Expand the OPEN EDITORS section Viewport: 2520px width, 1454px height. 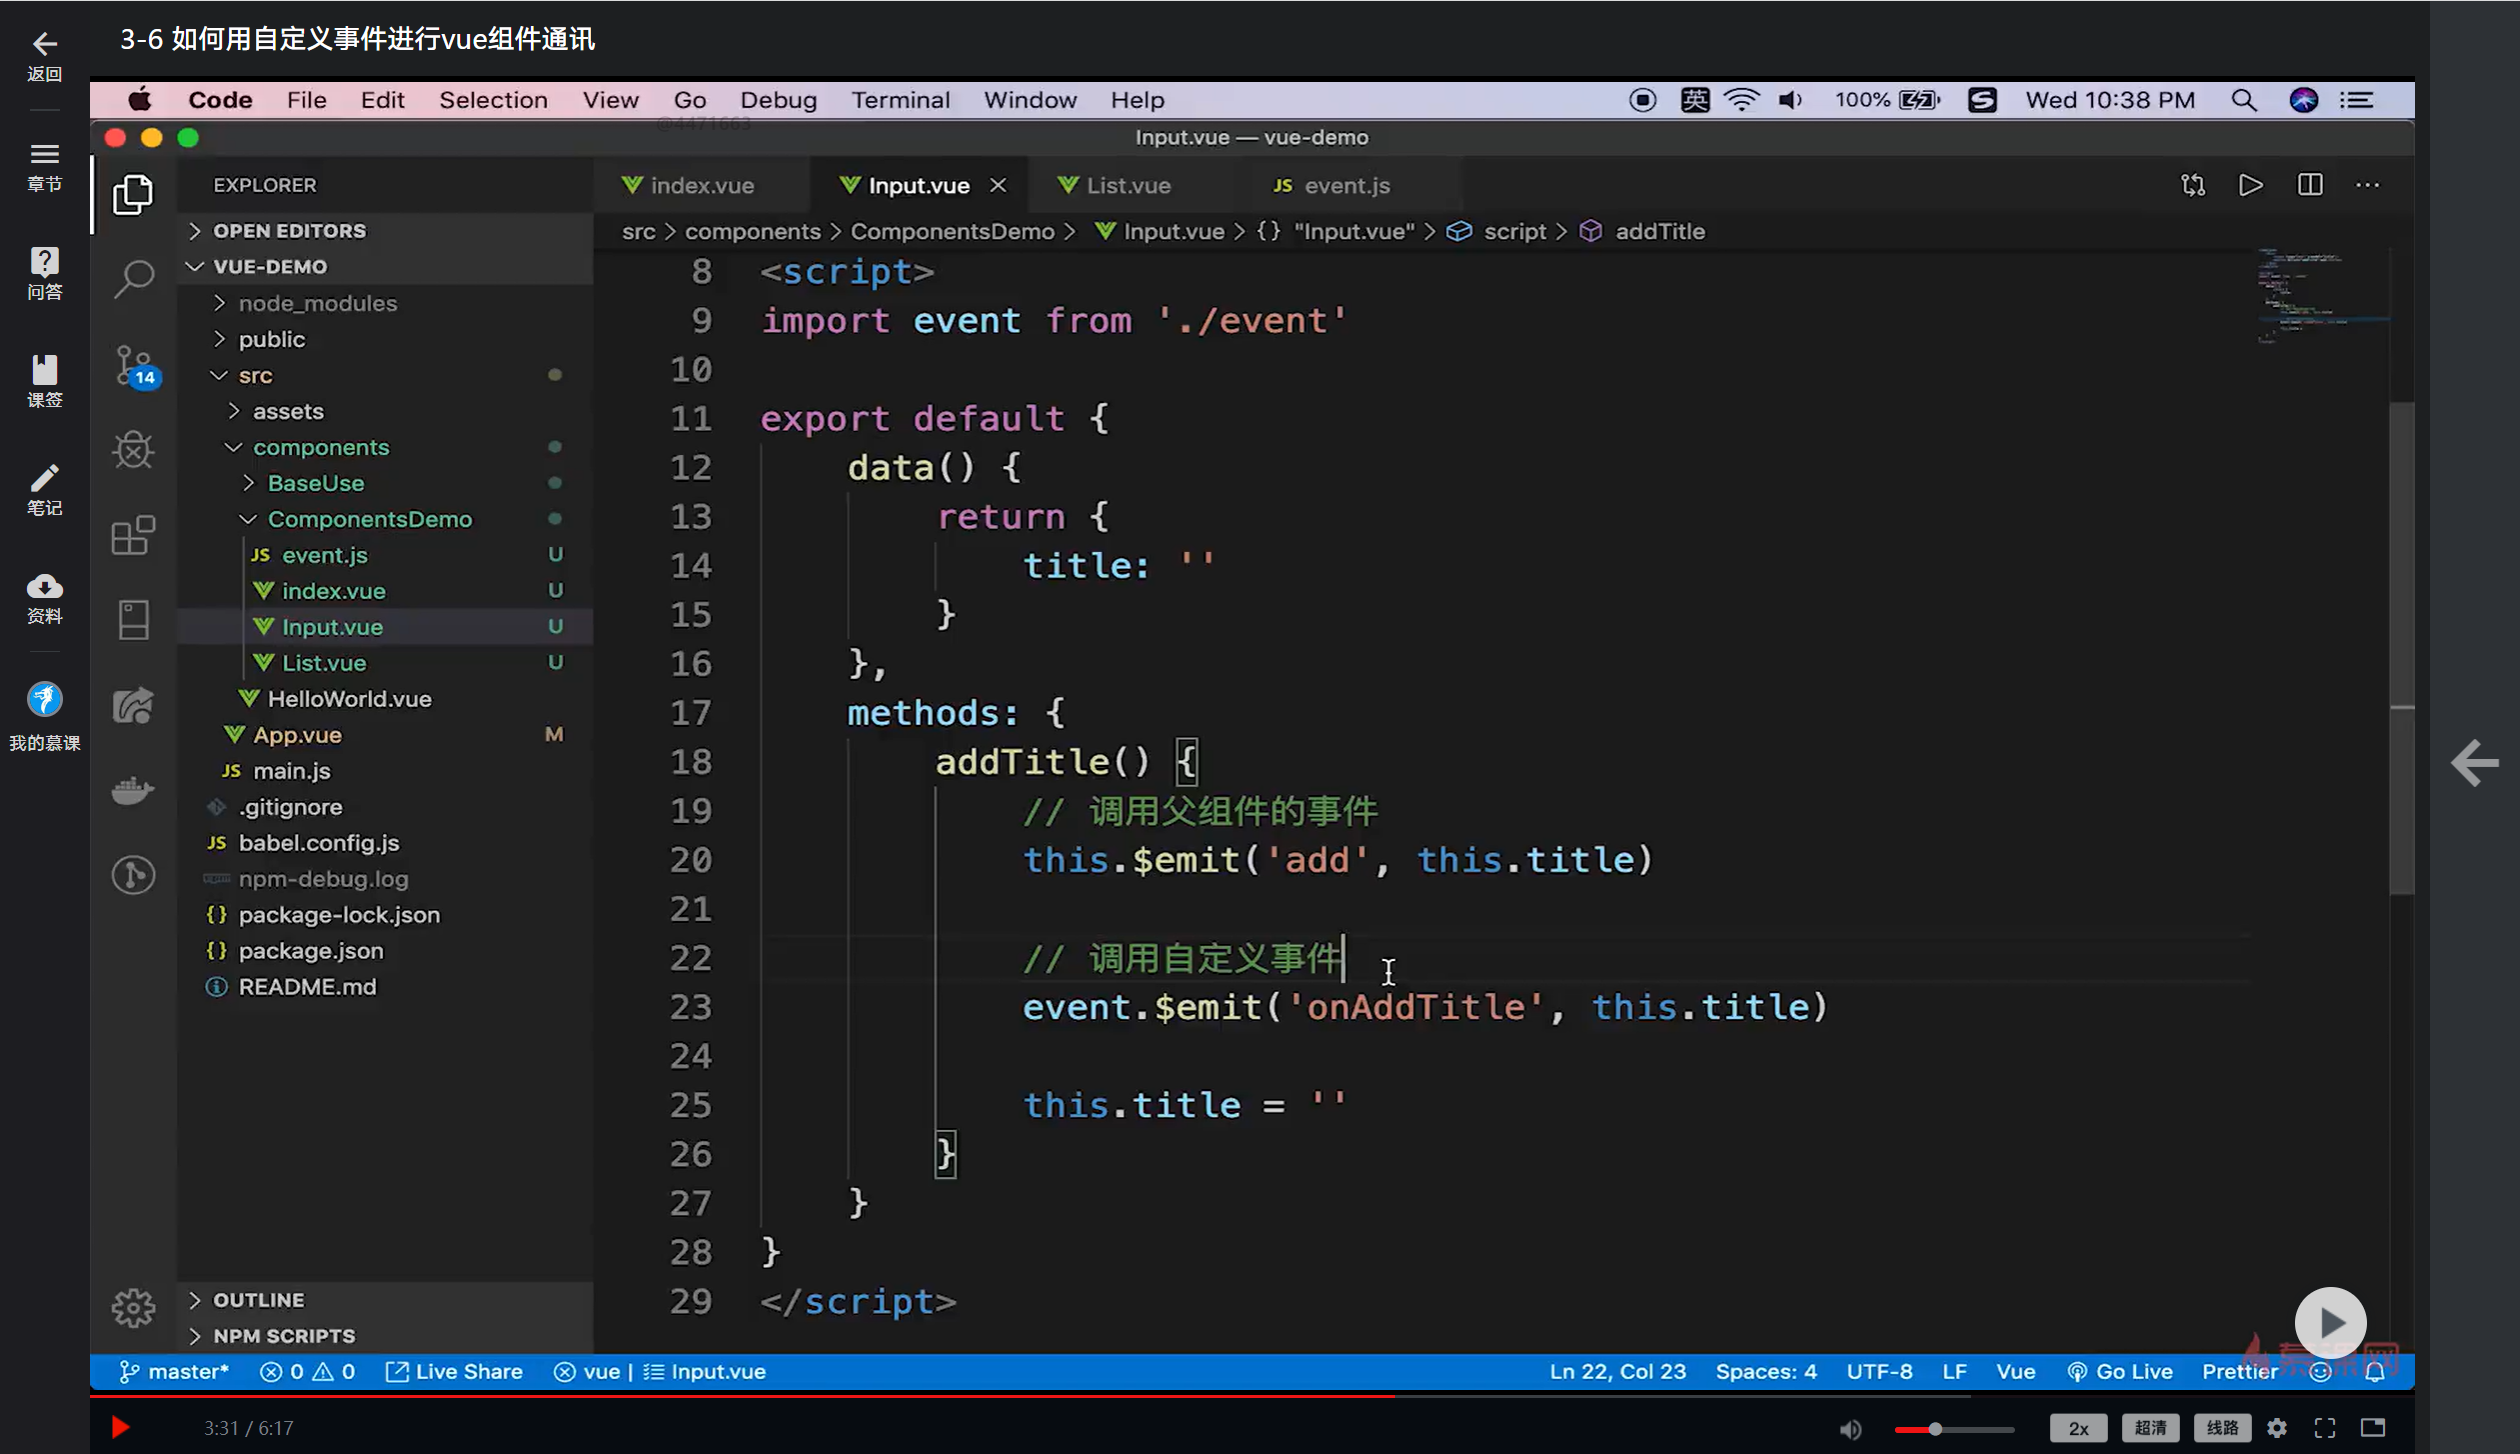point(289,231)
